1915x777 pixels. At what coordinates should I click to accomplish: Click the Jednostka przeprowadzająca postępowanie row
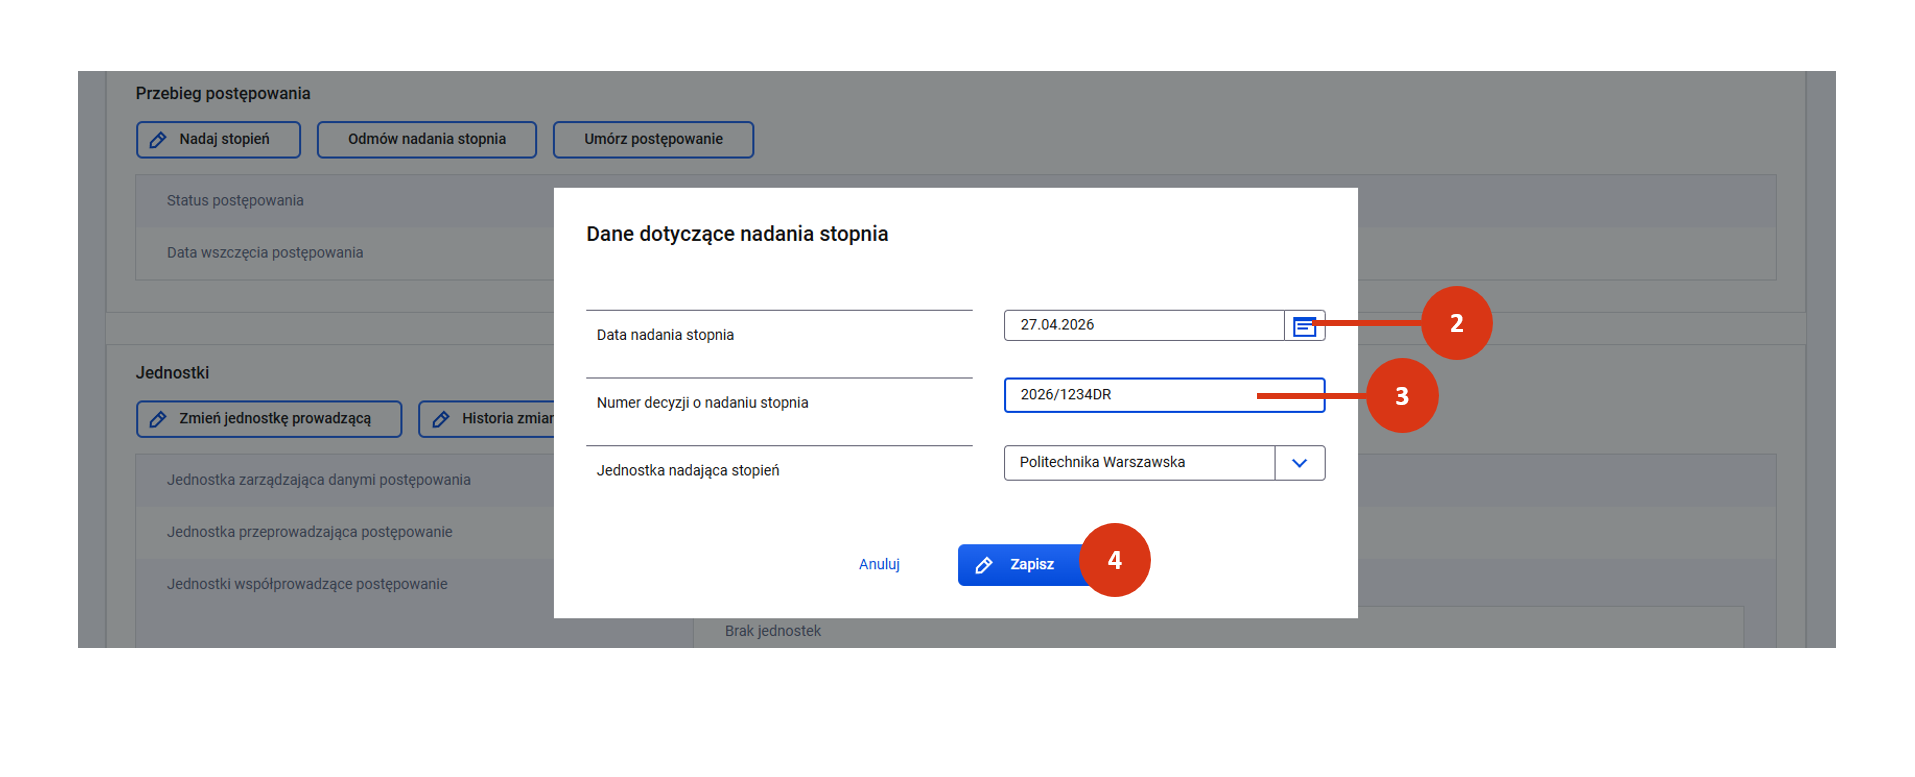(309, 532)
